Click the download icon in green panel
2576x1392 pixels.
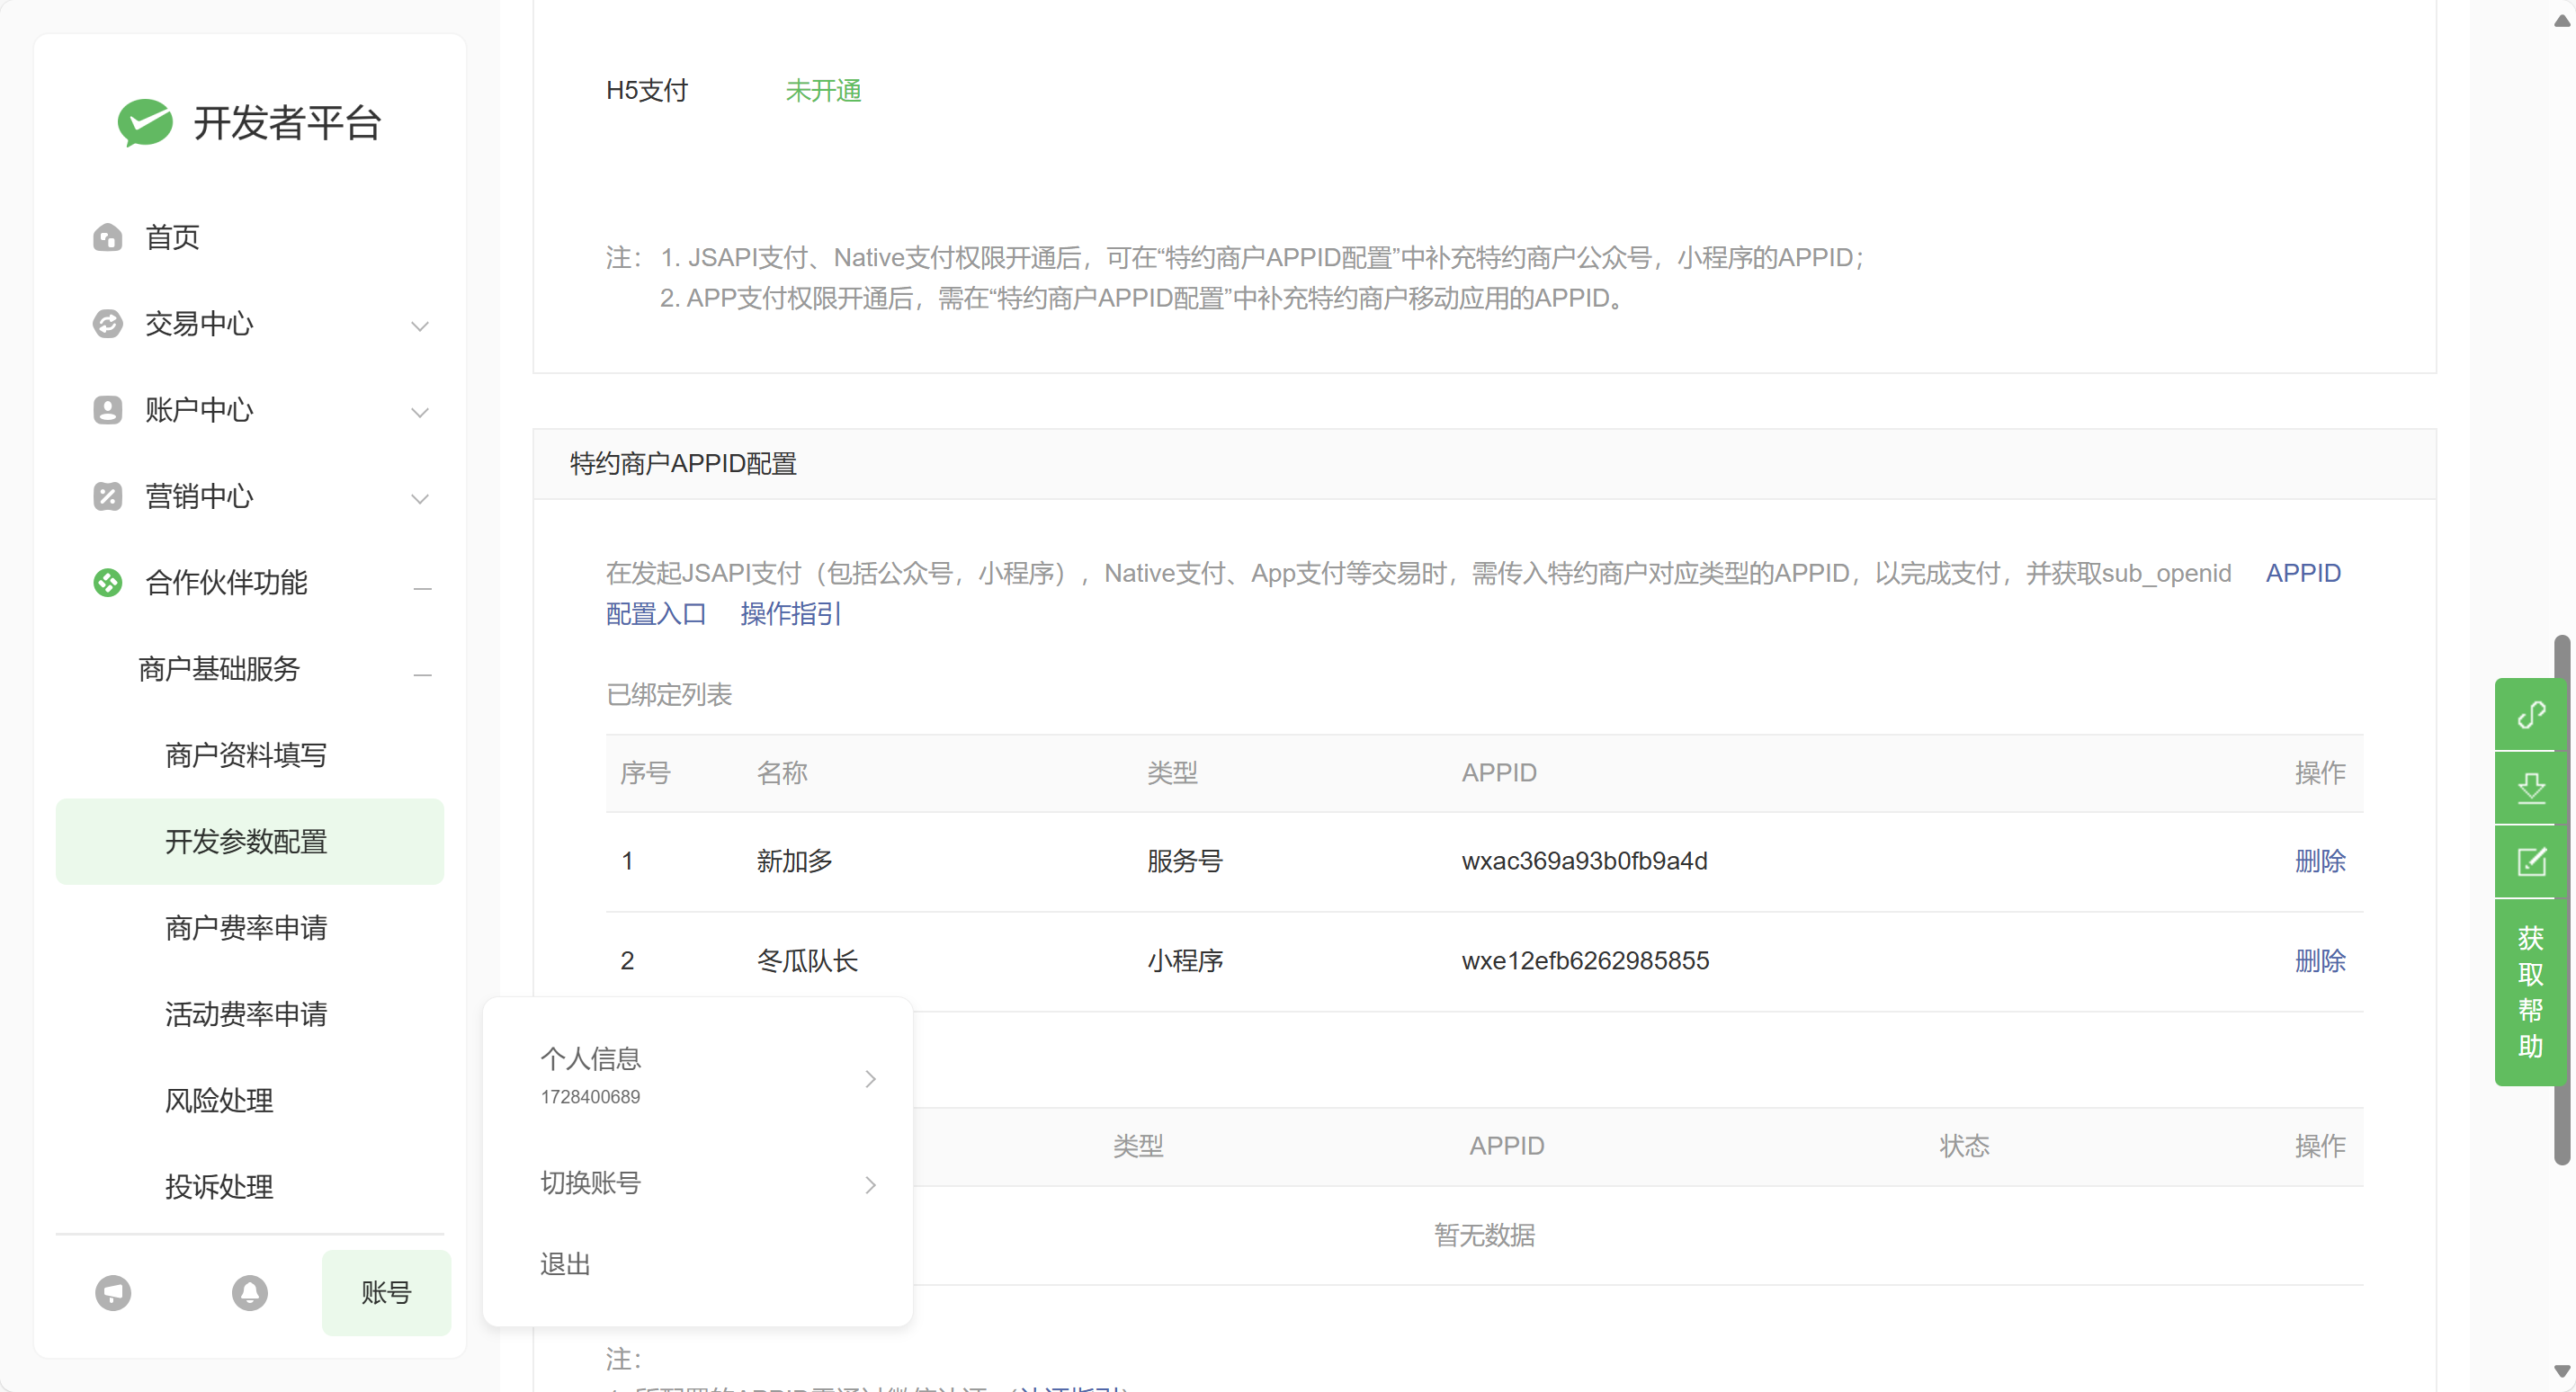coord(2530,788)
